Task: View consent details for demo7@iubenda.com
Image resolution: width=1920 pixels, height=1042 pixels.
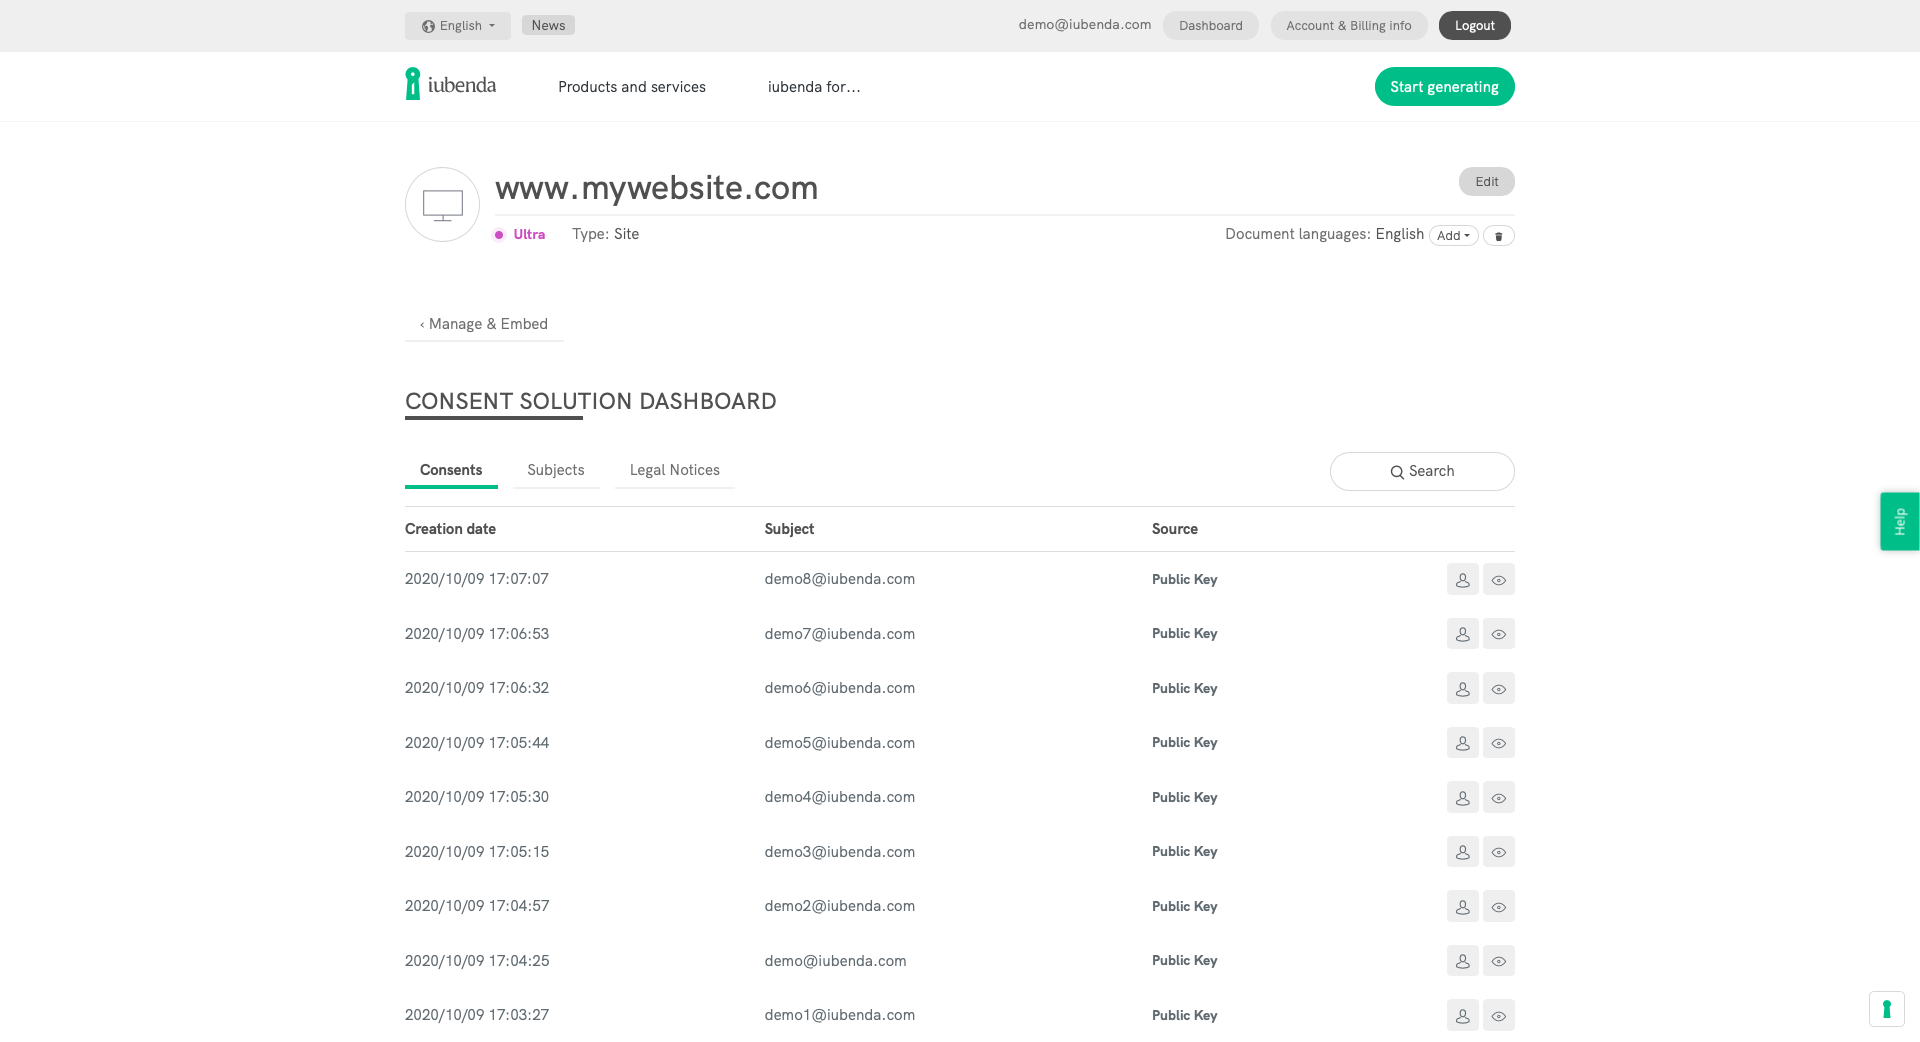Action: [1498, 633]
